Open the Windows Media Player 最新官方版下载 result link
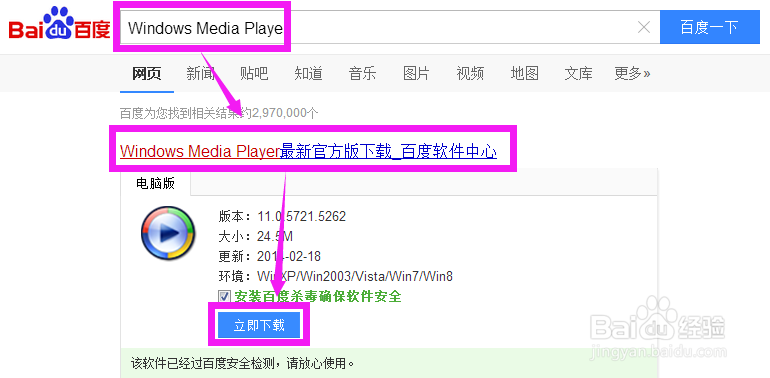The width and height of the screenshot is (770, 378). [x=308, y=151]
